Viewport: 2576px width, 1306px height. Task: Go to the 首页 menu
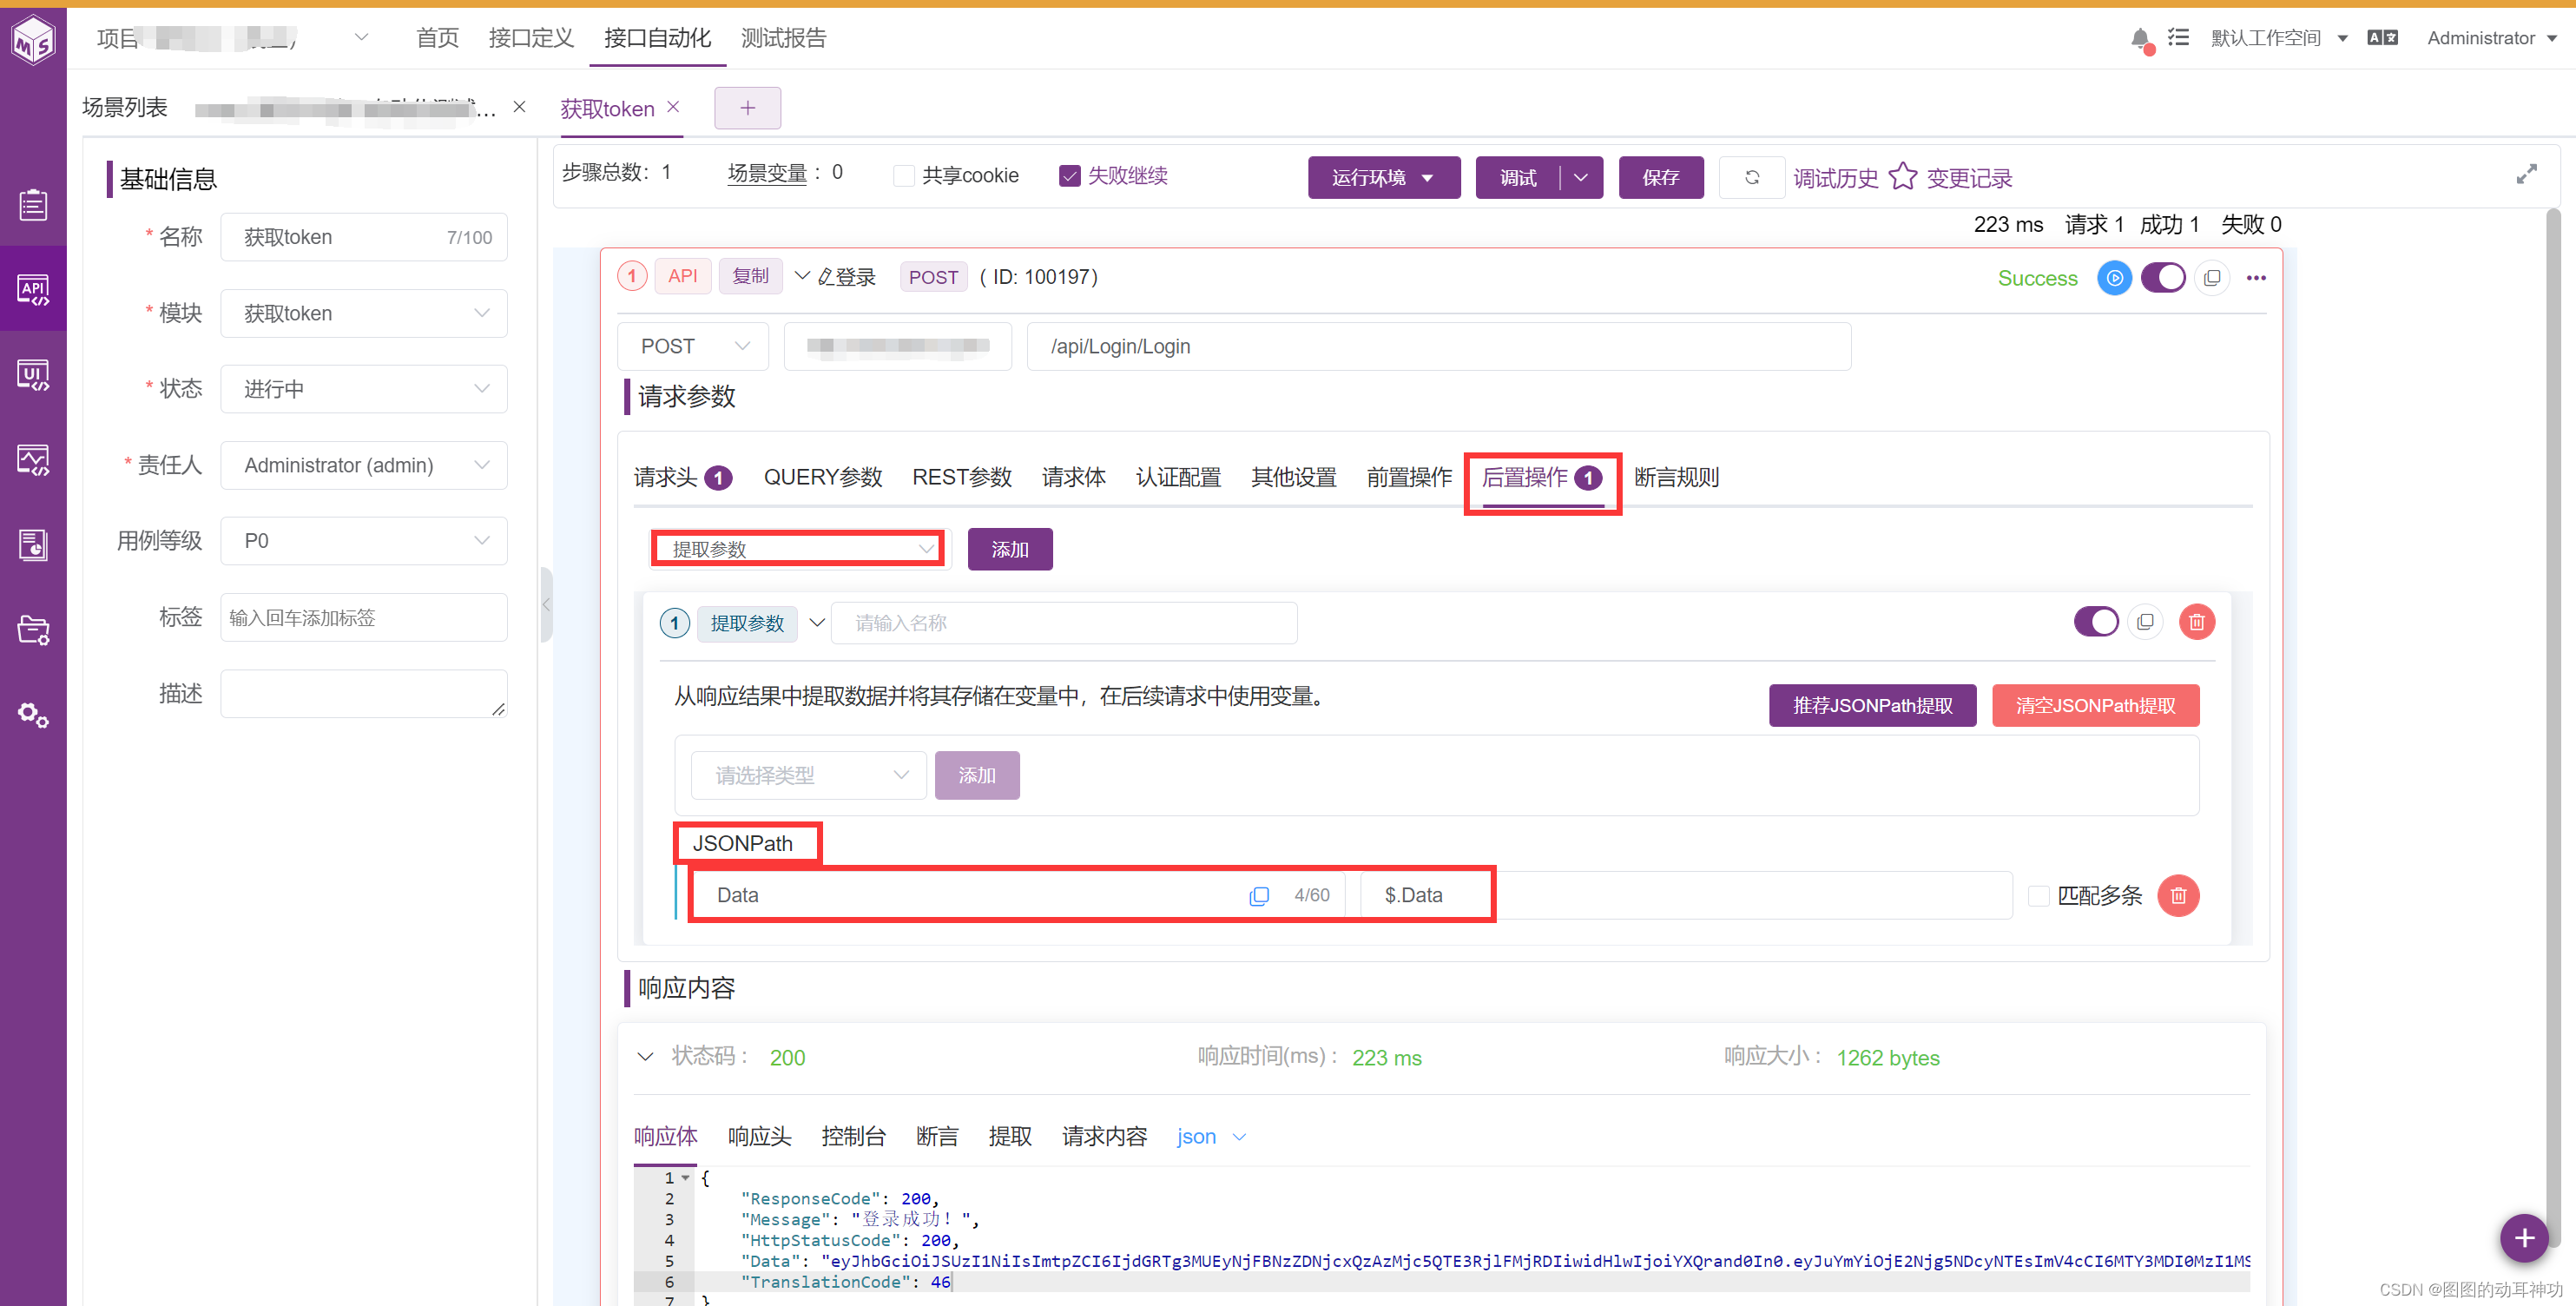click(x=437, y=37)
